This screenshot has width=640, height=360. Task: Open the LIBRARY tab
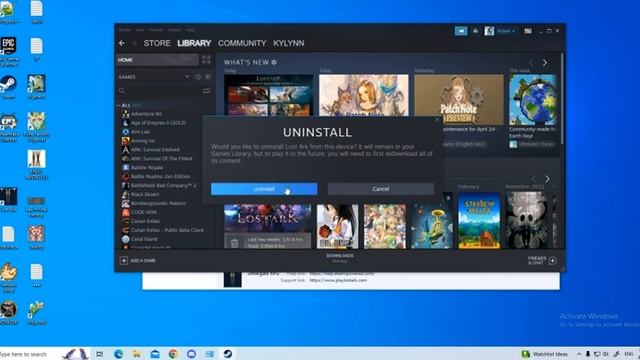[x=194, y=43]
